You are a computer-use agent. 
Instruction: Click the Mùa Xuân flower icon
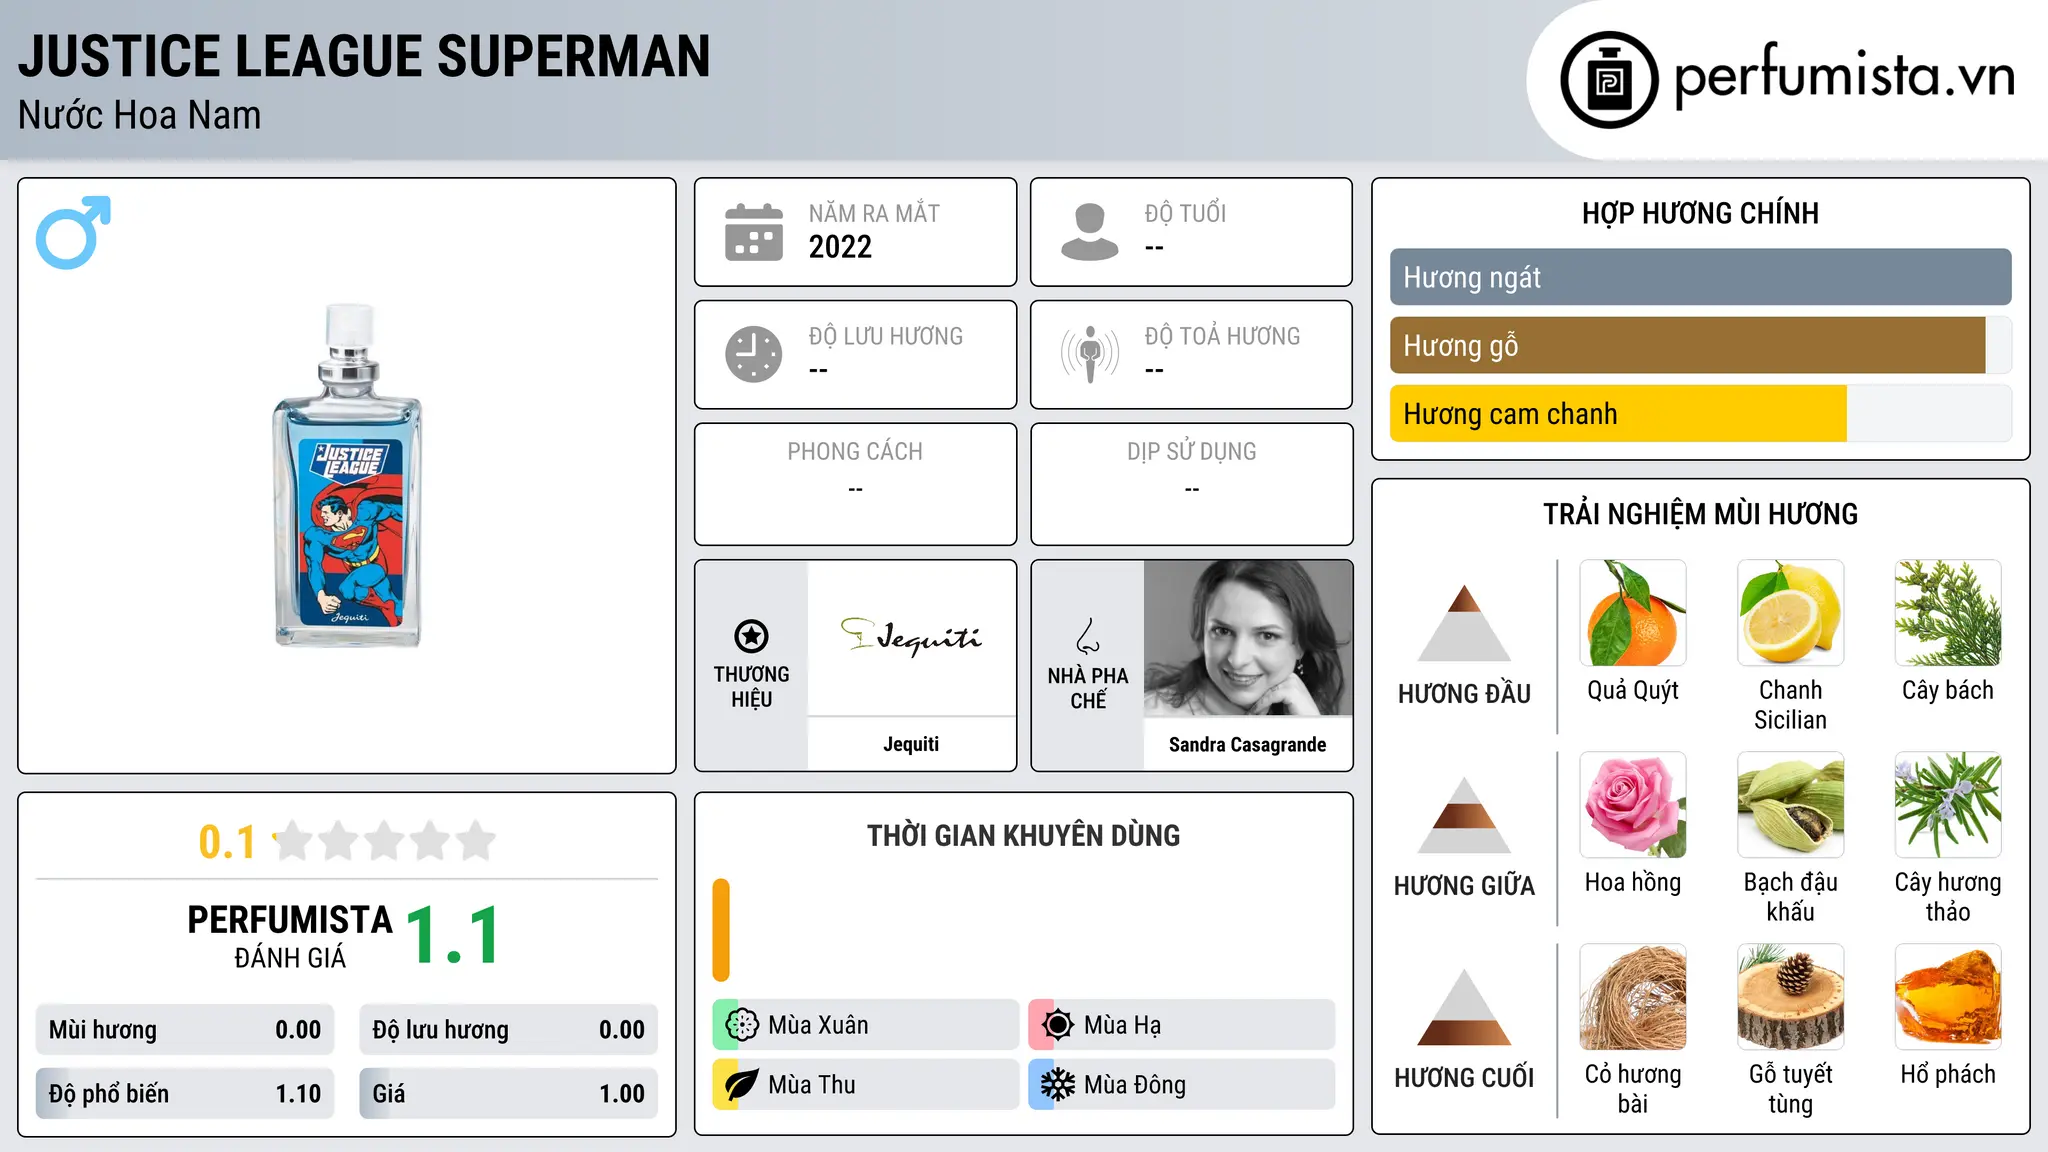pos(742,1025)
